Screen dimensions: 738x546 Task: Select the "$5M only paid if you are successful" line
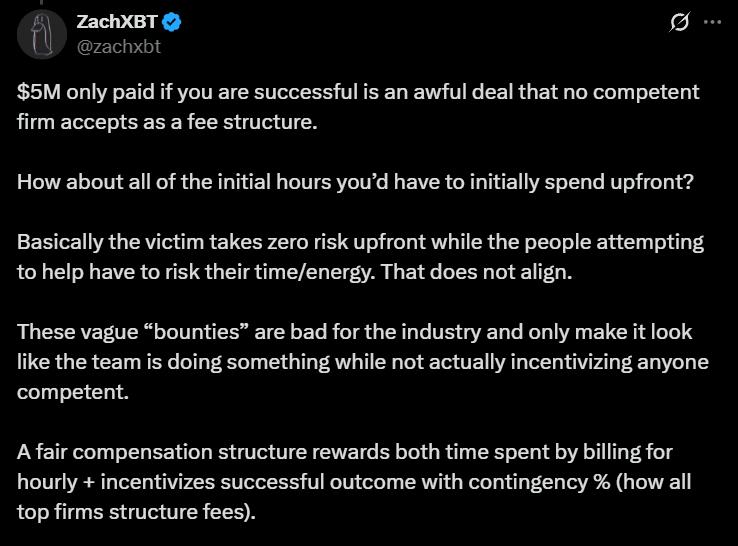click(358, 92)
